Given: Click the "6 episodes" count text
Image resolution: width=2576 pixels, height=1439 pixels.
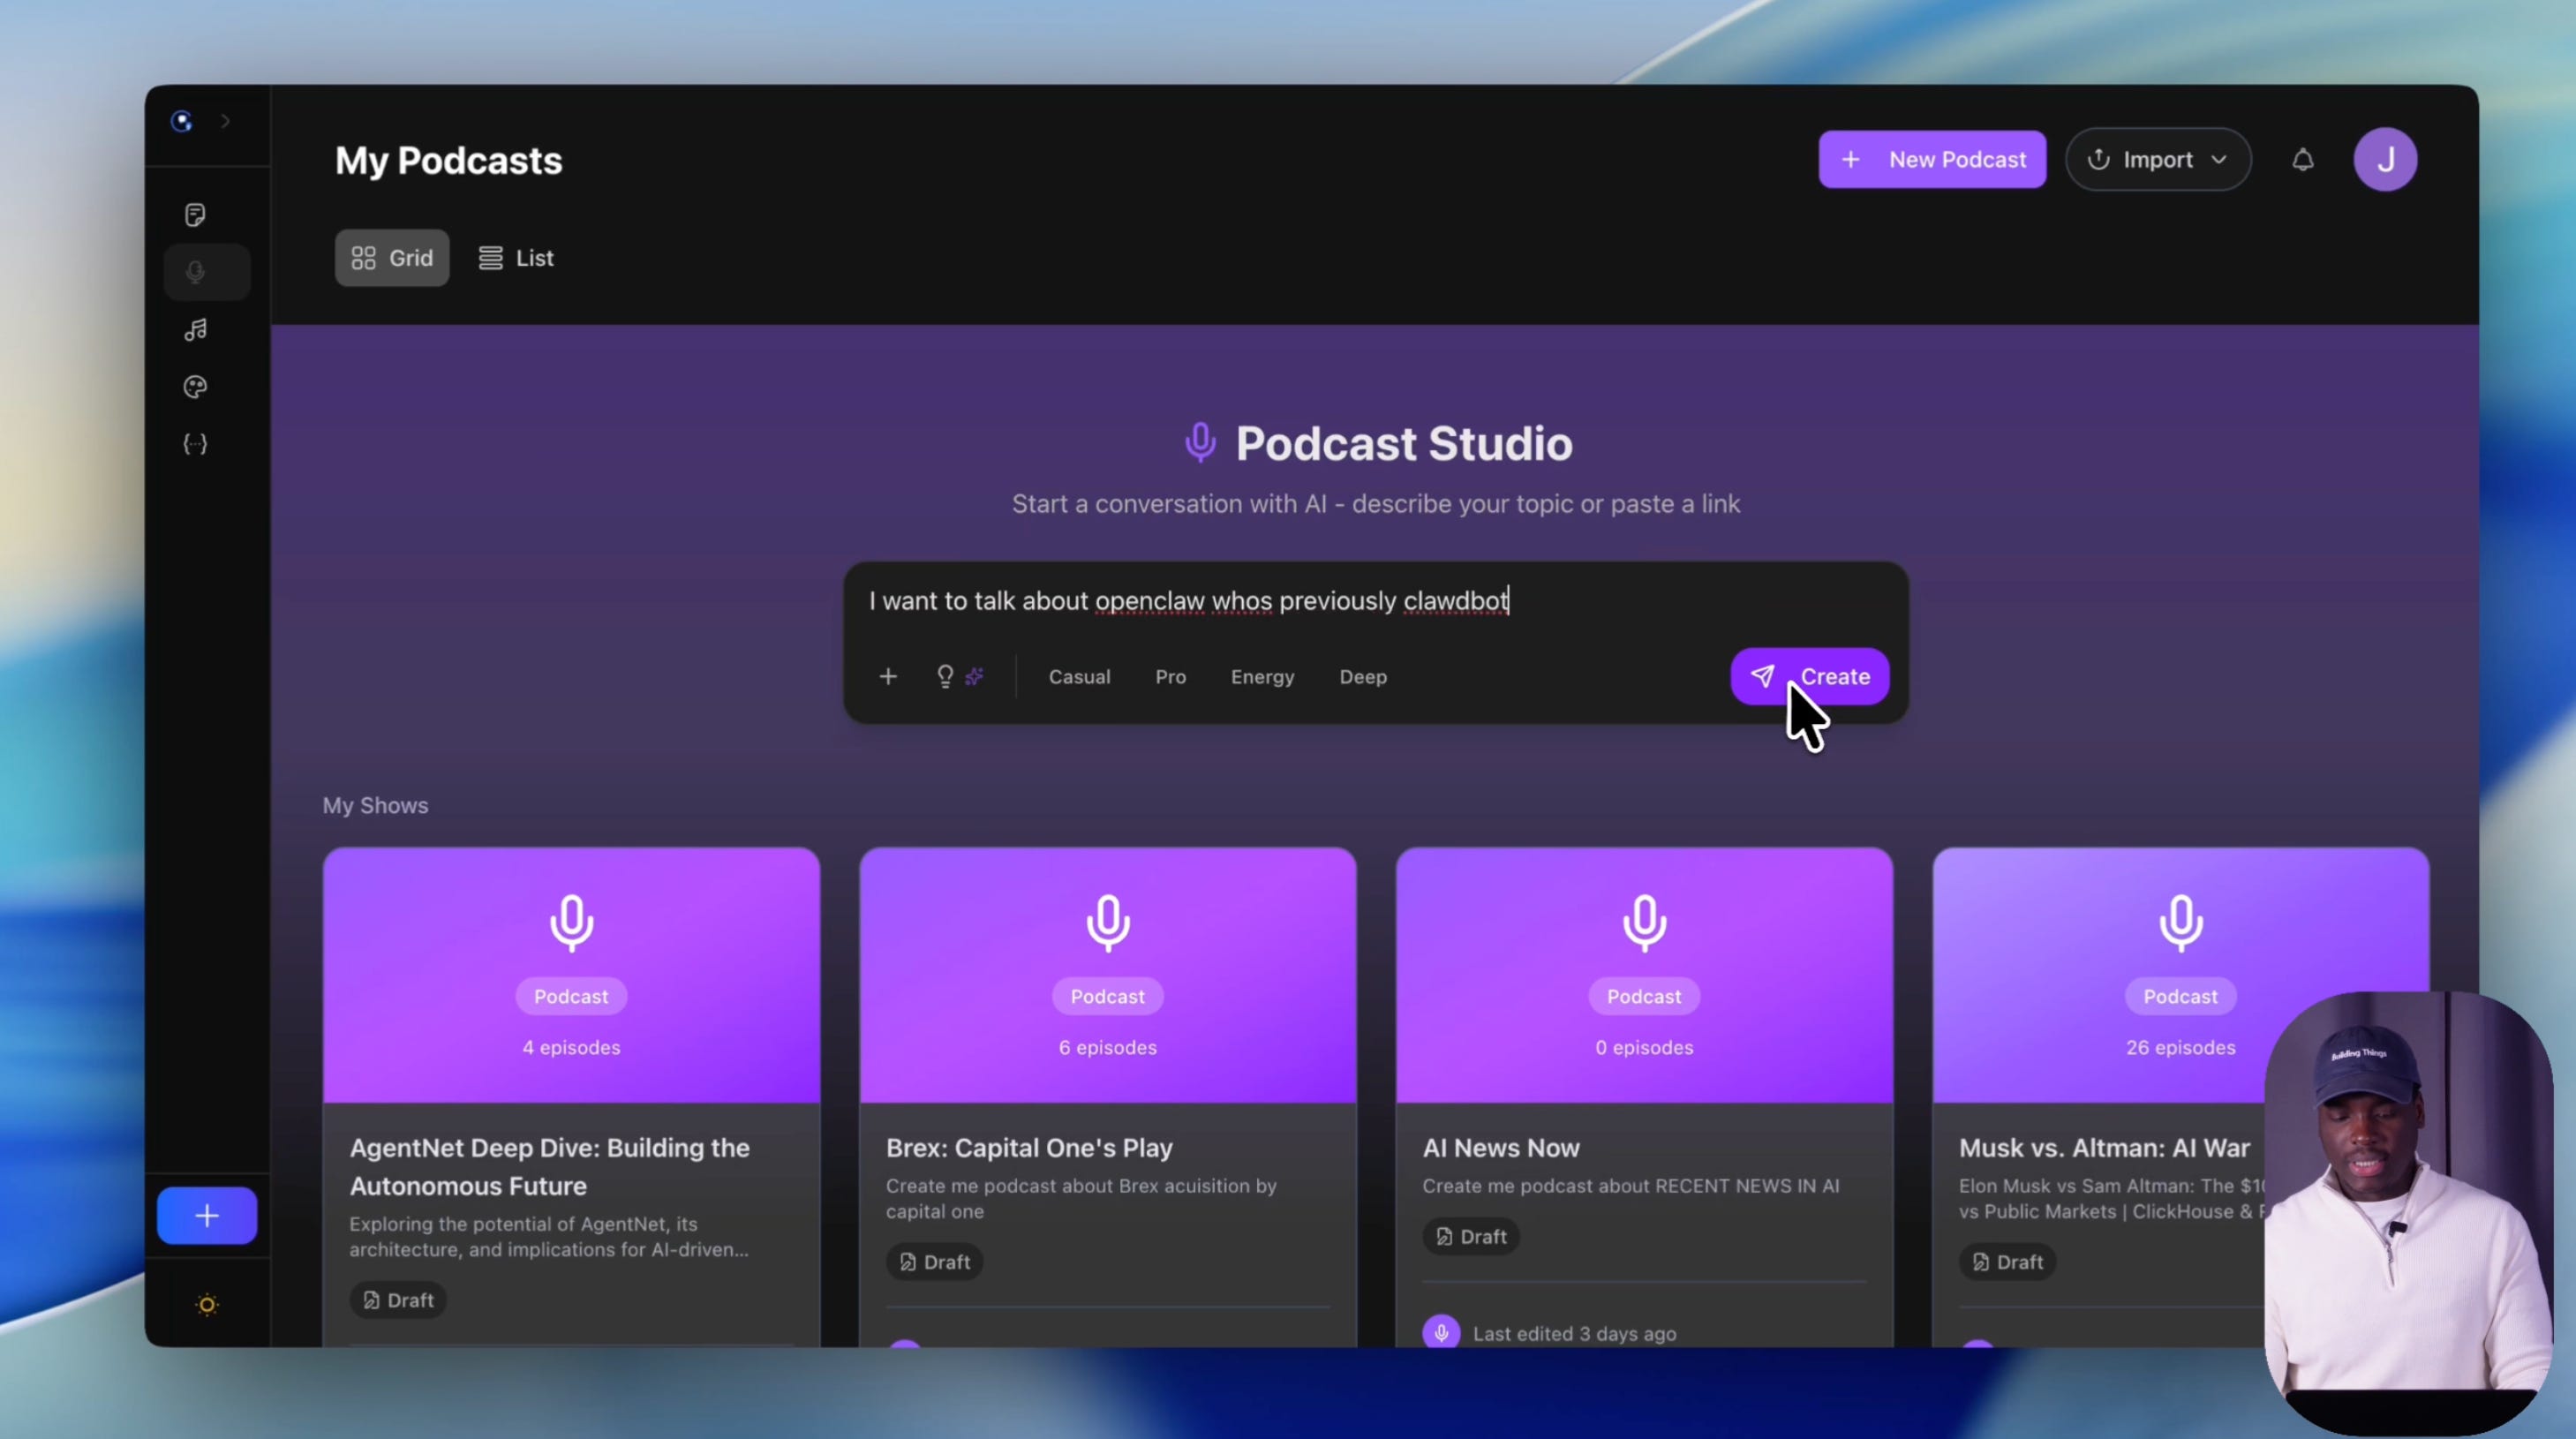Looking at the screenshot, I should pos(1108,1047).
